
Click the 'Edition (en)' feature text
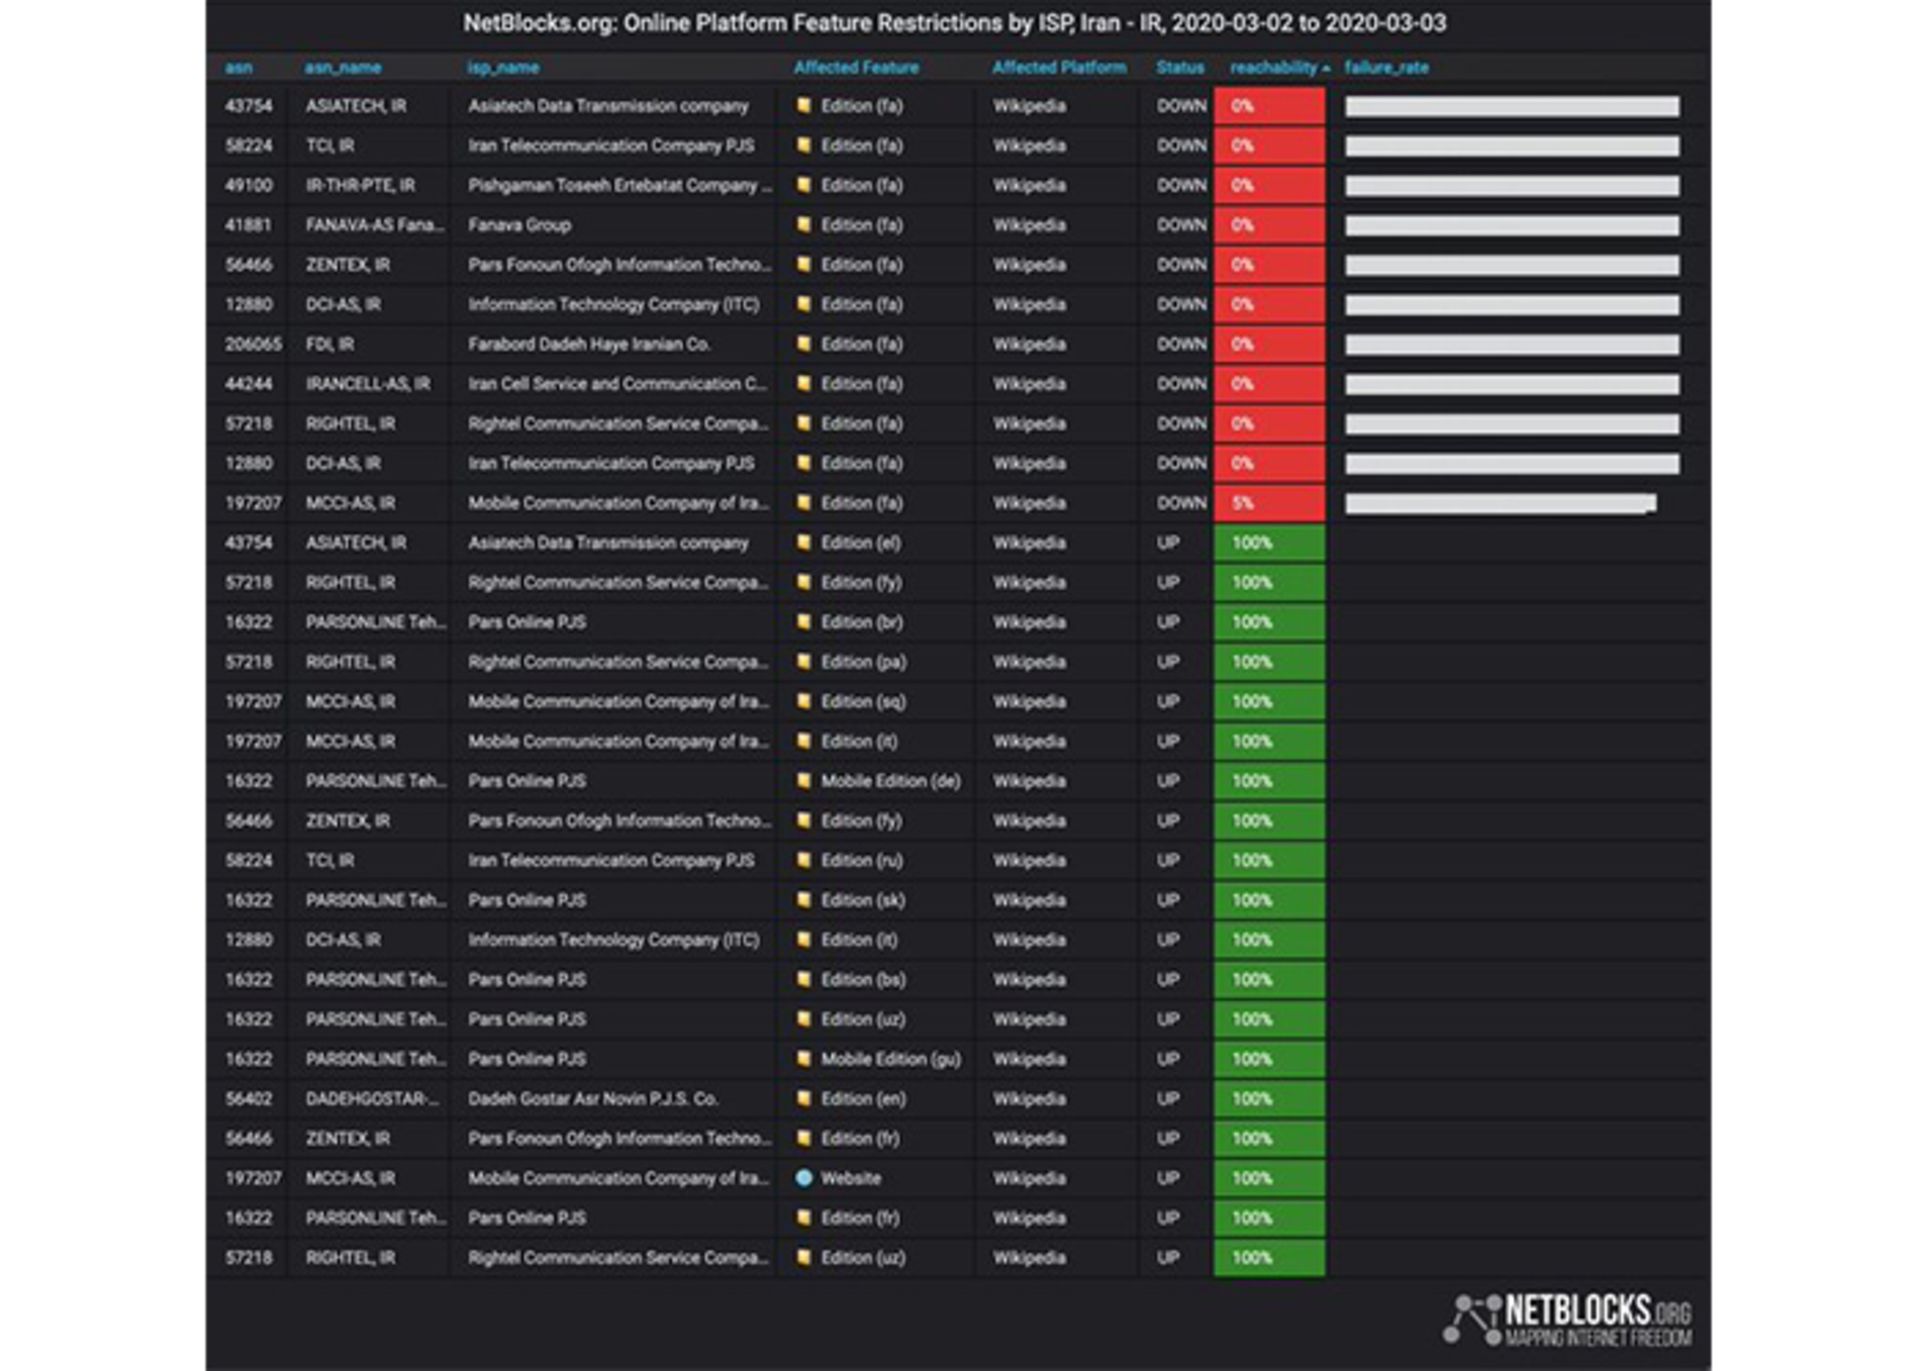click(863, 1098)
